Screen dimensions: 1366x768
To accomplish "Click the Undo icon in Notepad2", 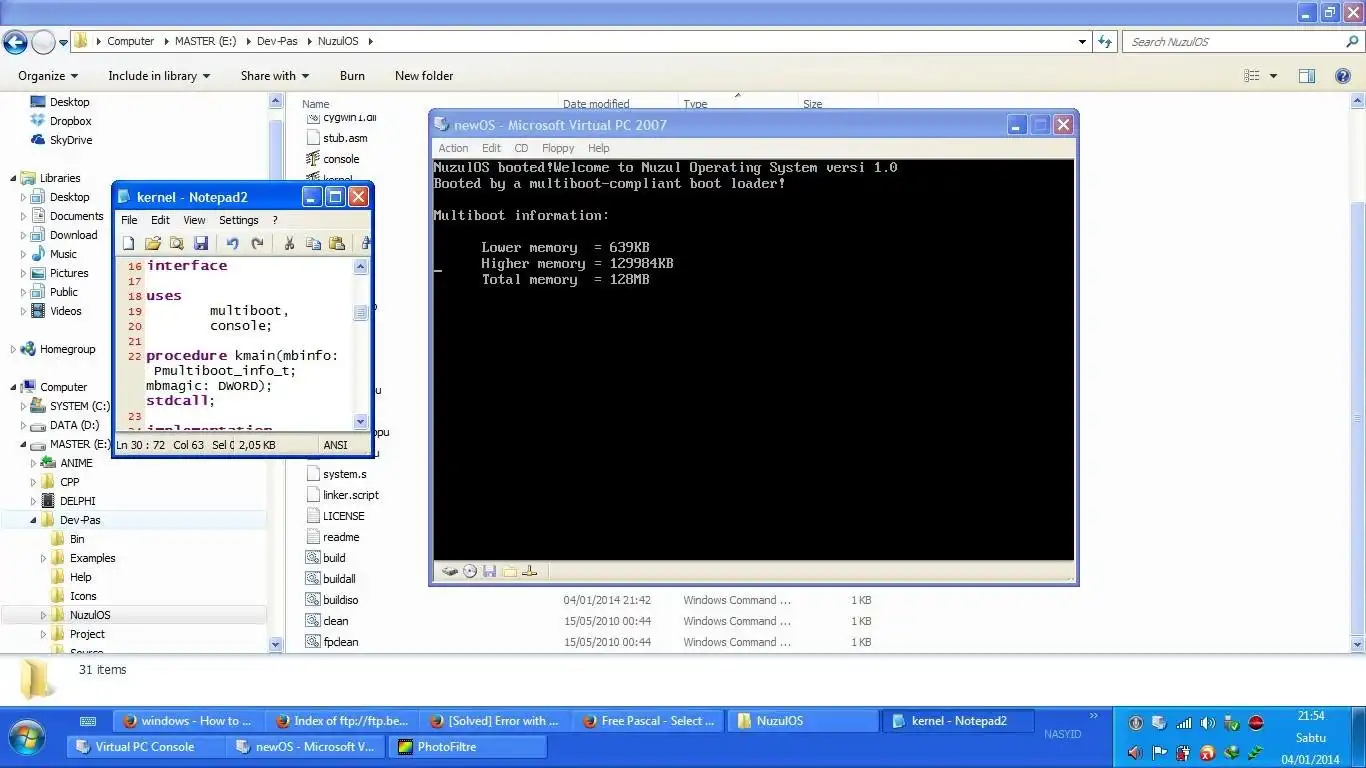I will pyautogui.click(x=233, y=243).
